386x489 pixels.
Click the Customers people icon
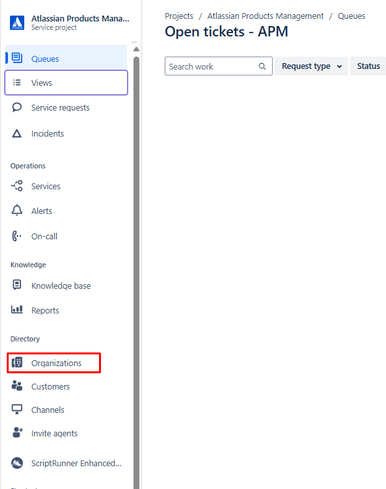coord(17,386)
